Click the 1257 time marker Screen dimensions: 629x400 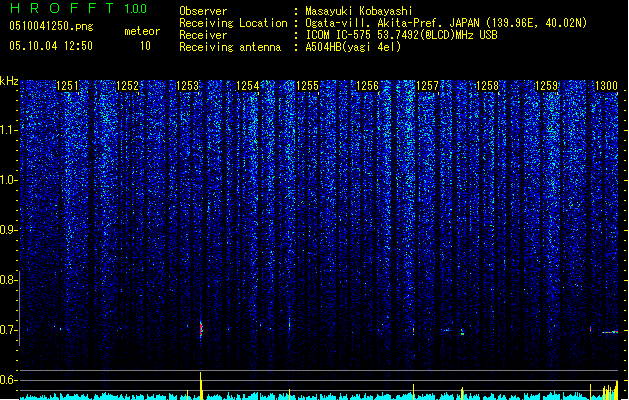[x=428, y=86]
